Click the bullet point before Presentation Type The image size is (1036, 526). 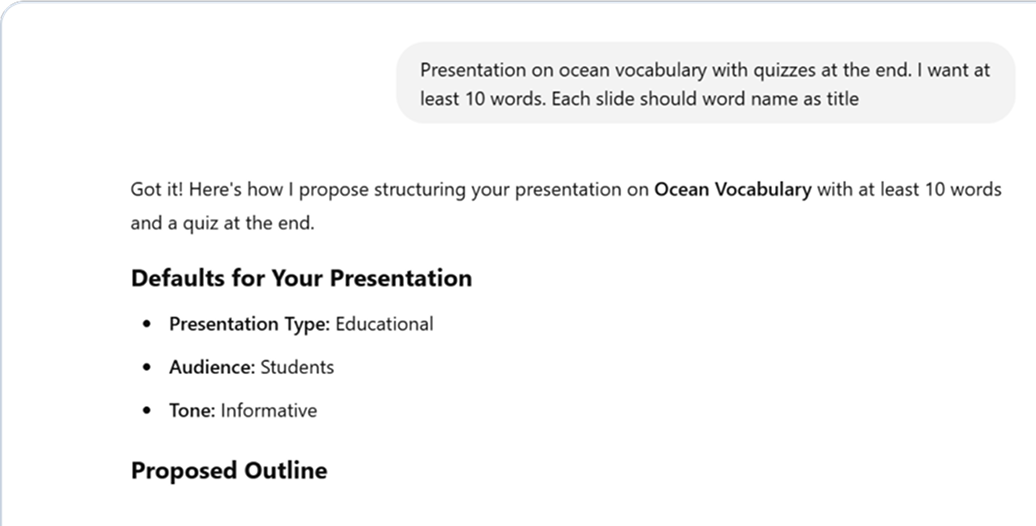pos(149,324)
